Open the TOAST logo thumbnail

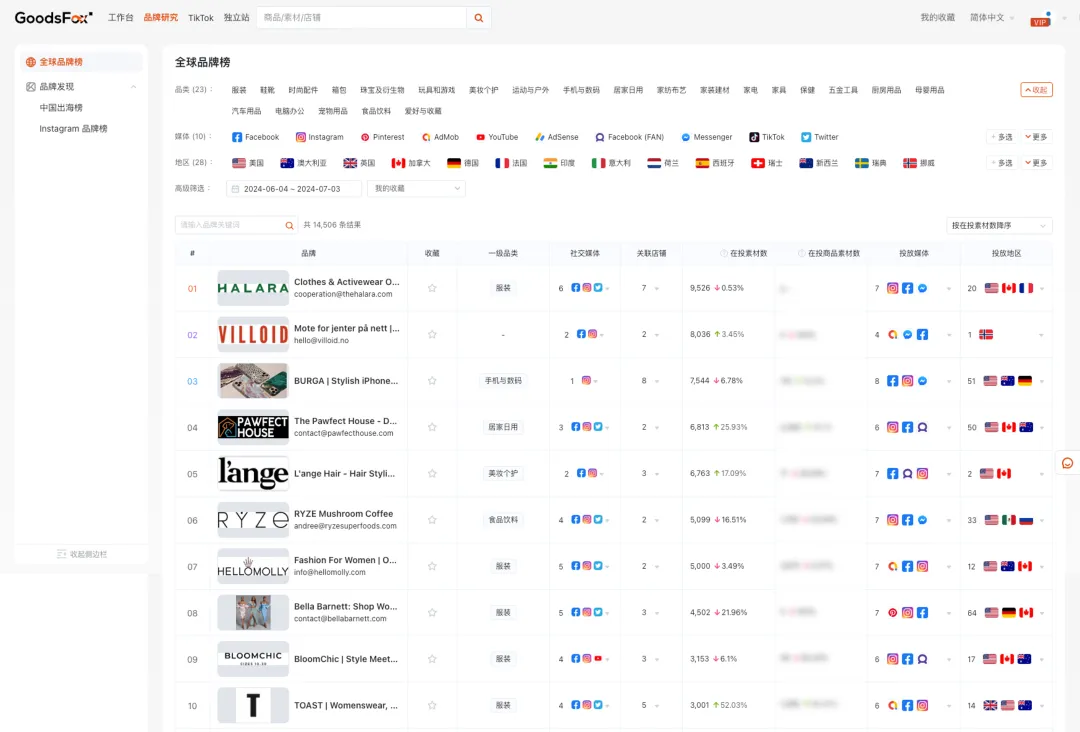tap(253, 705)
